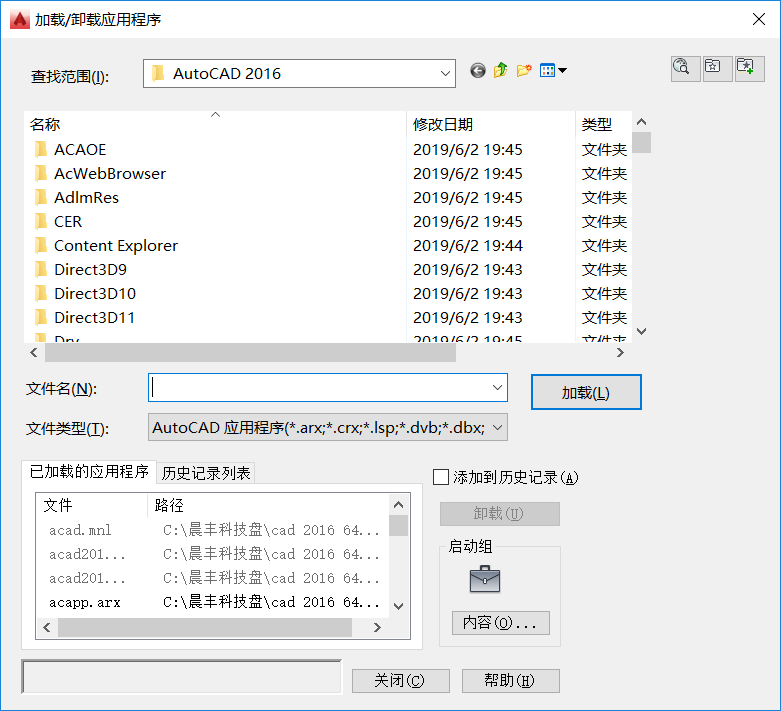
Task: Expand the 查找范围 AutoCAD 2016 dropdown
Action: tap(445, 73)
